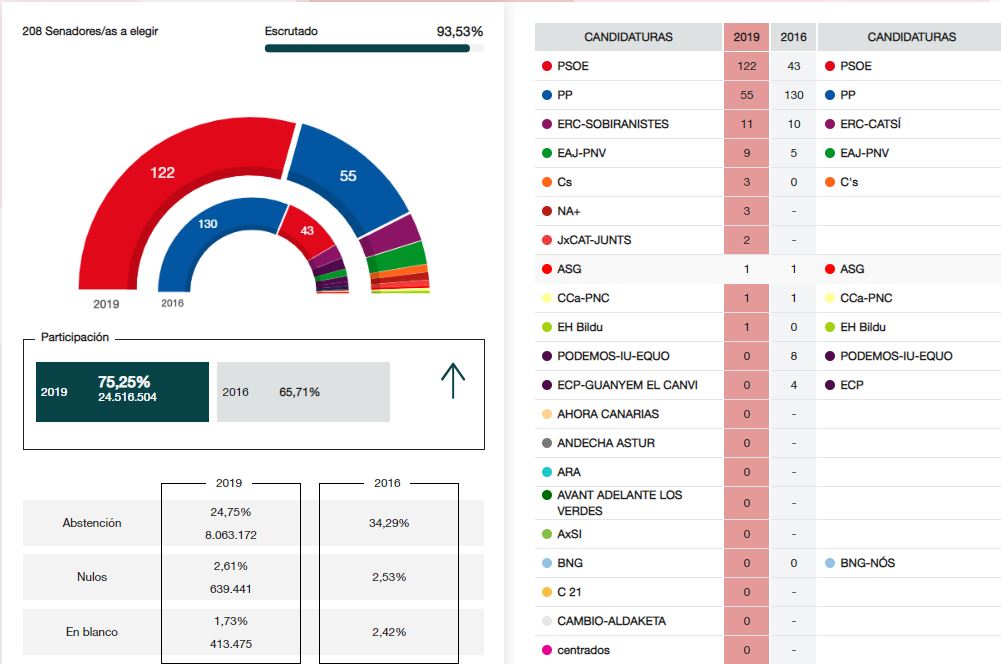The width and height of the screenshot is (1001, 664).
Task: Click the participation up arrow icon
Action: (x=453, y=381)
